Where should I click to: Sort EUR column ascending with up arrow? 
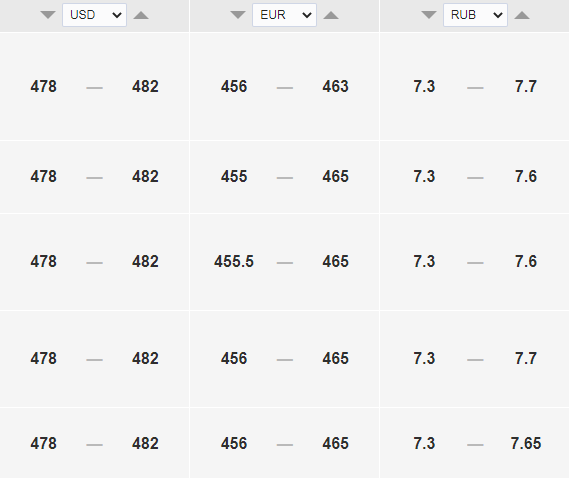331,15
